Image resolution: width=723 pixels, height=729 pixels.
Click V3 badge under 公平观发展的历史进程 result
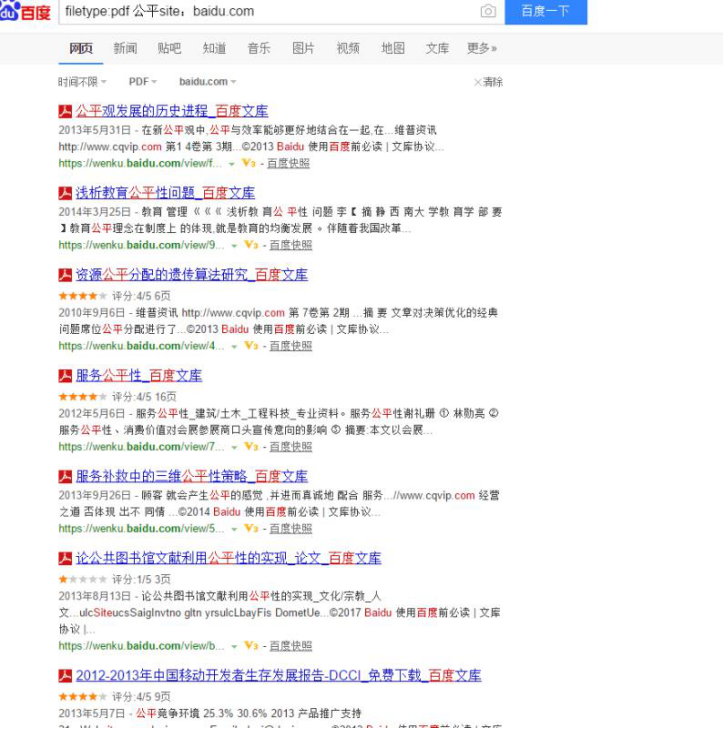(x=249, y=163)
